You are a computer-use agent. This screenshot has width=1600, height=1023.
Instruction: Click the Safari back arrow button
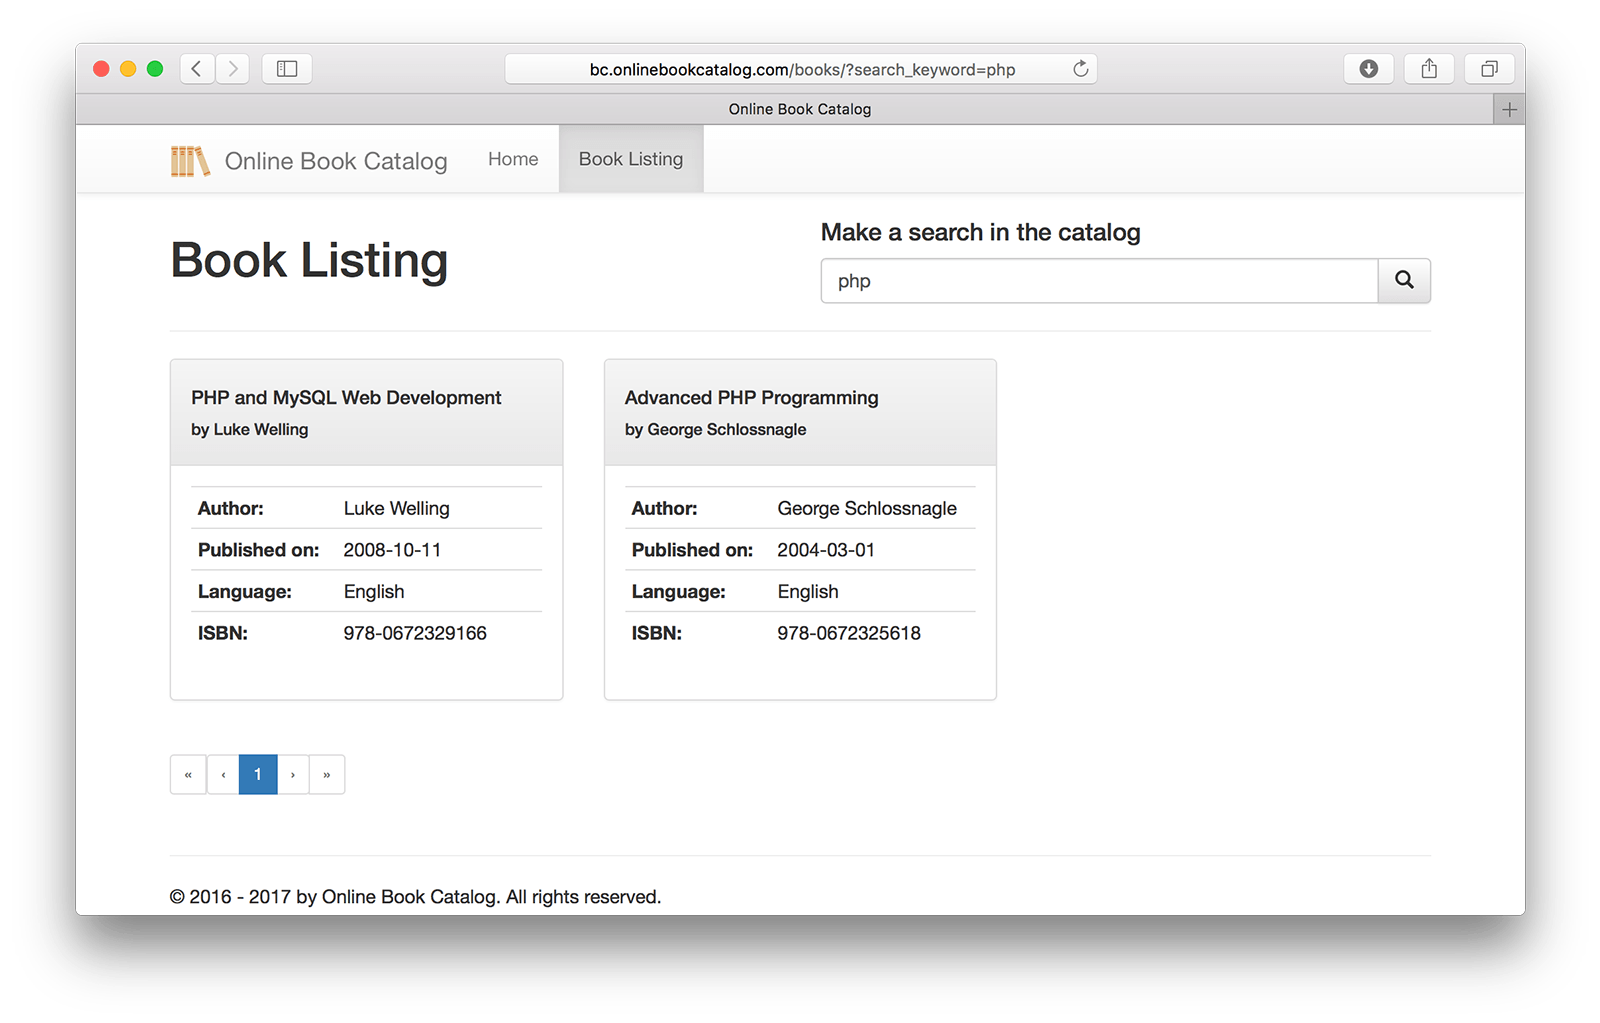(x=197, y=68)
